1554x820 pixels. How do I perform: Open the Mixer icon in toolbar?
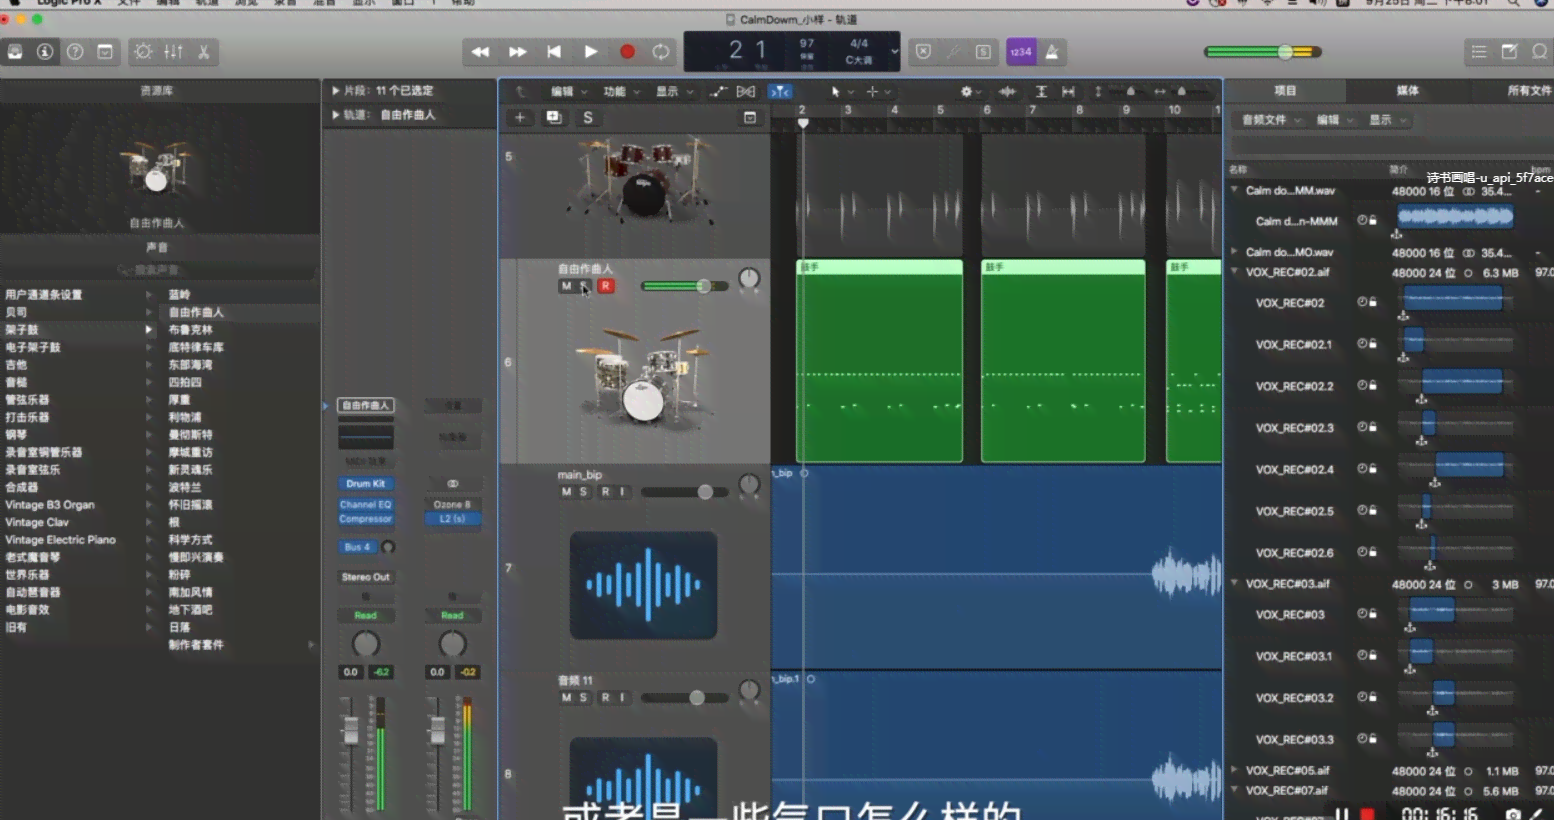[x=173, y=52]
